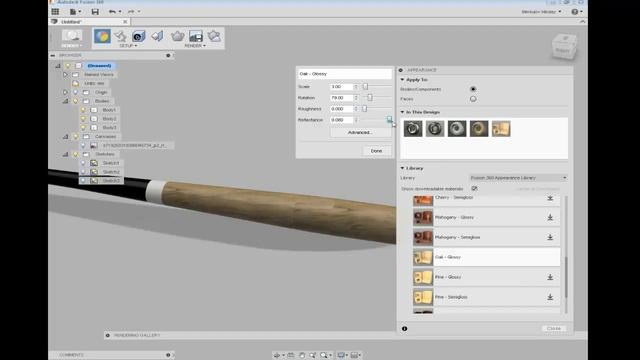This screenshot has width=640, height=360.
Task: Open Advanced appearance settings
Action: coord(360,133)
